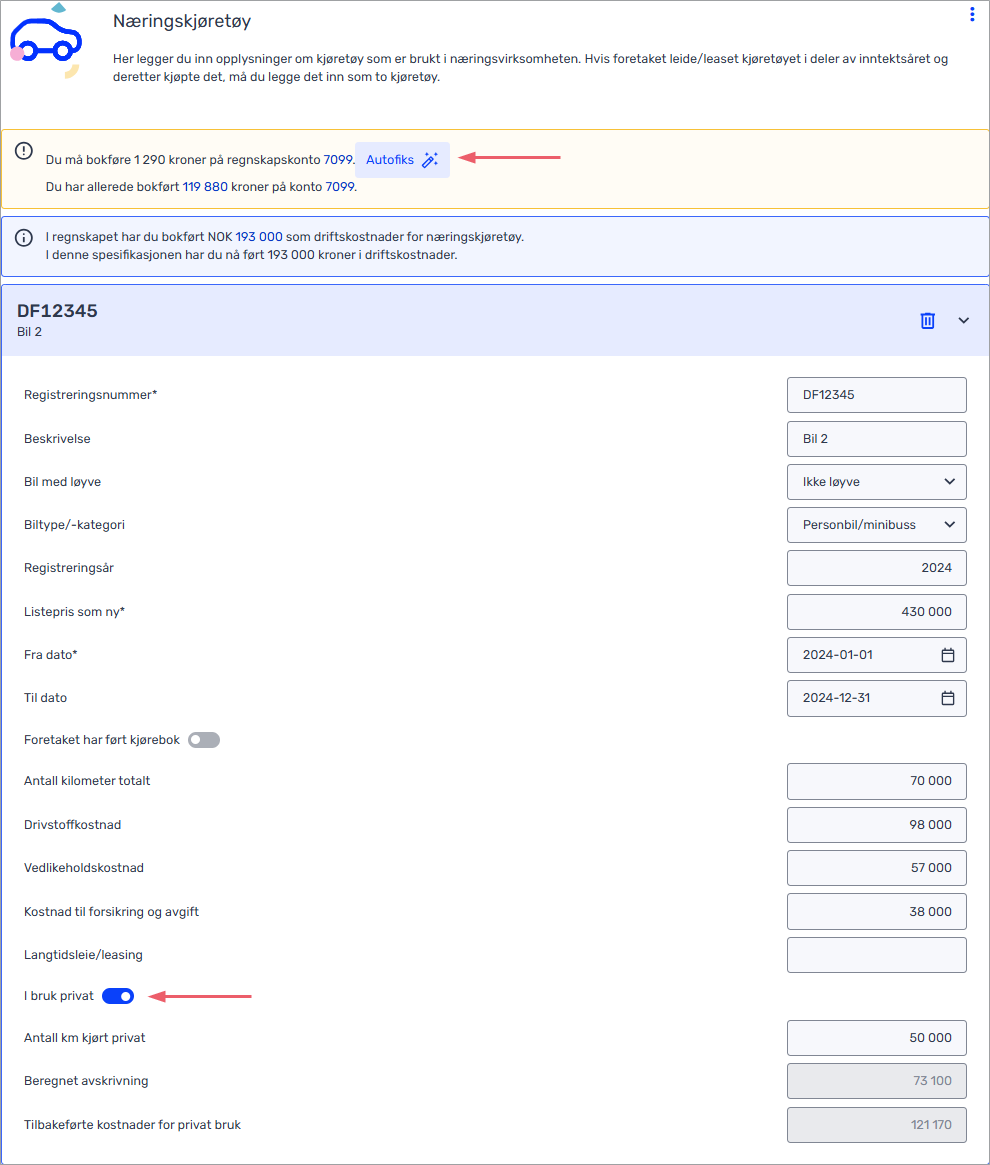Open the Bil med løyve dropdown
The image size is (990, 1165).
(x=876, y=481)
